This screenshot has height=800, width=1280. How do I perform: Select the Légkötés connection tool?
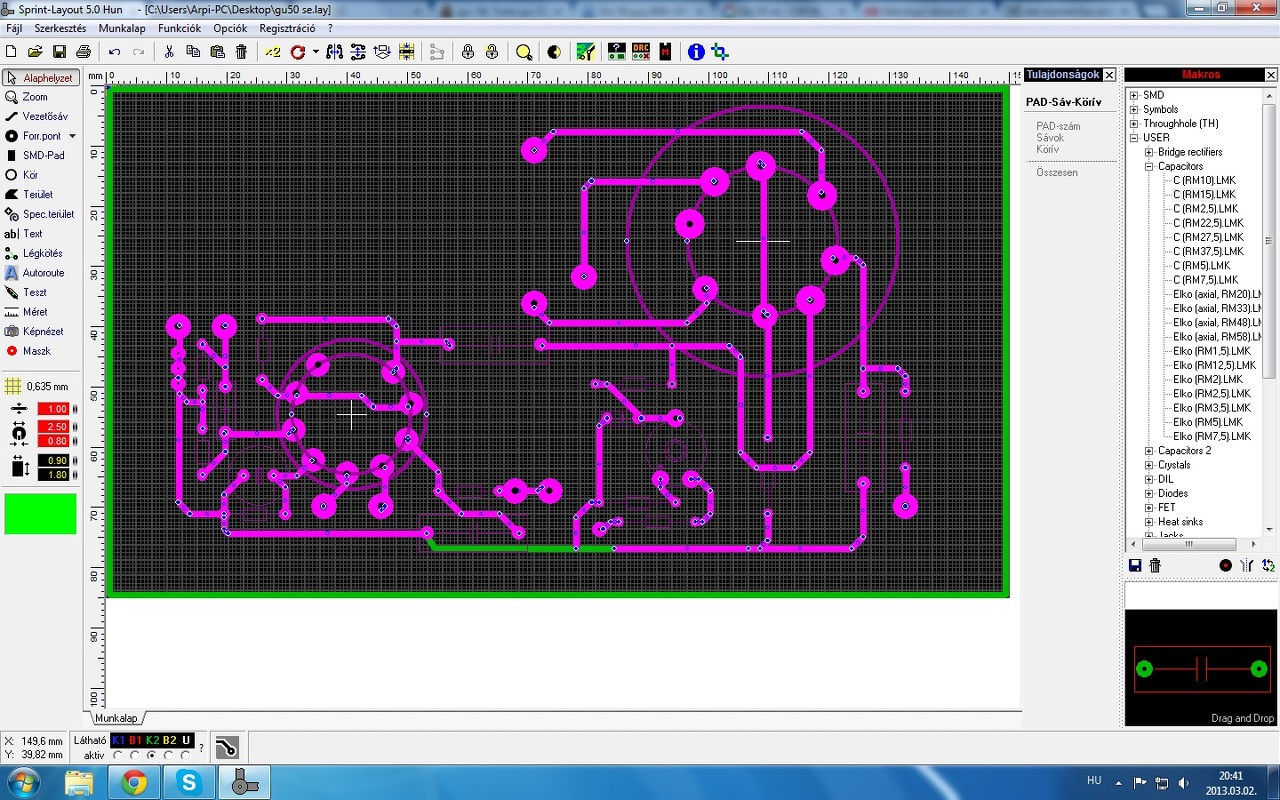[x=34, y=253]
